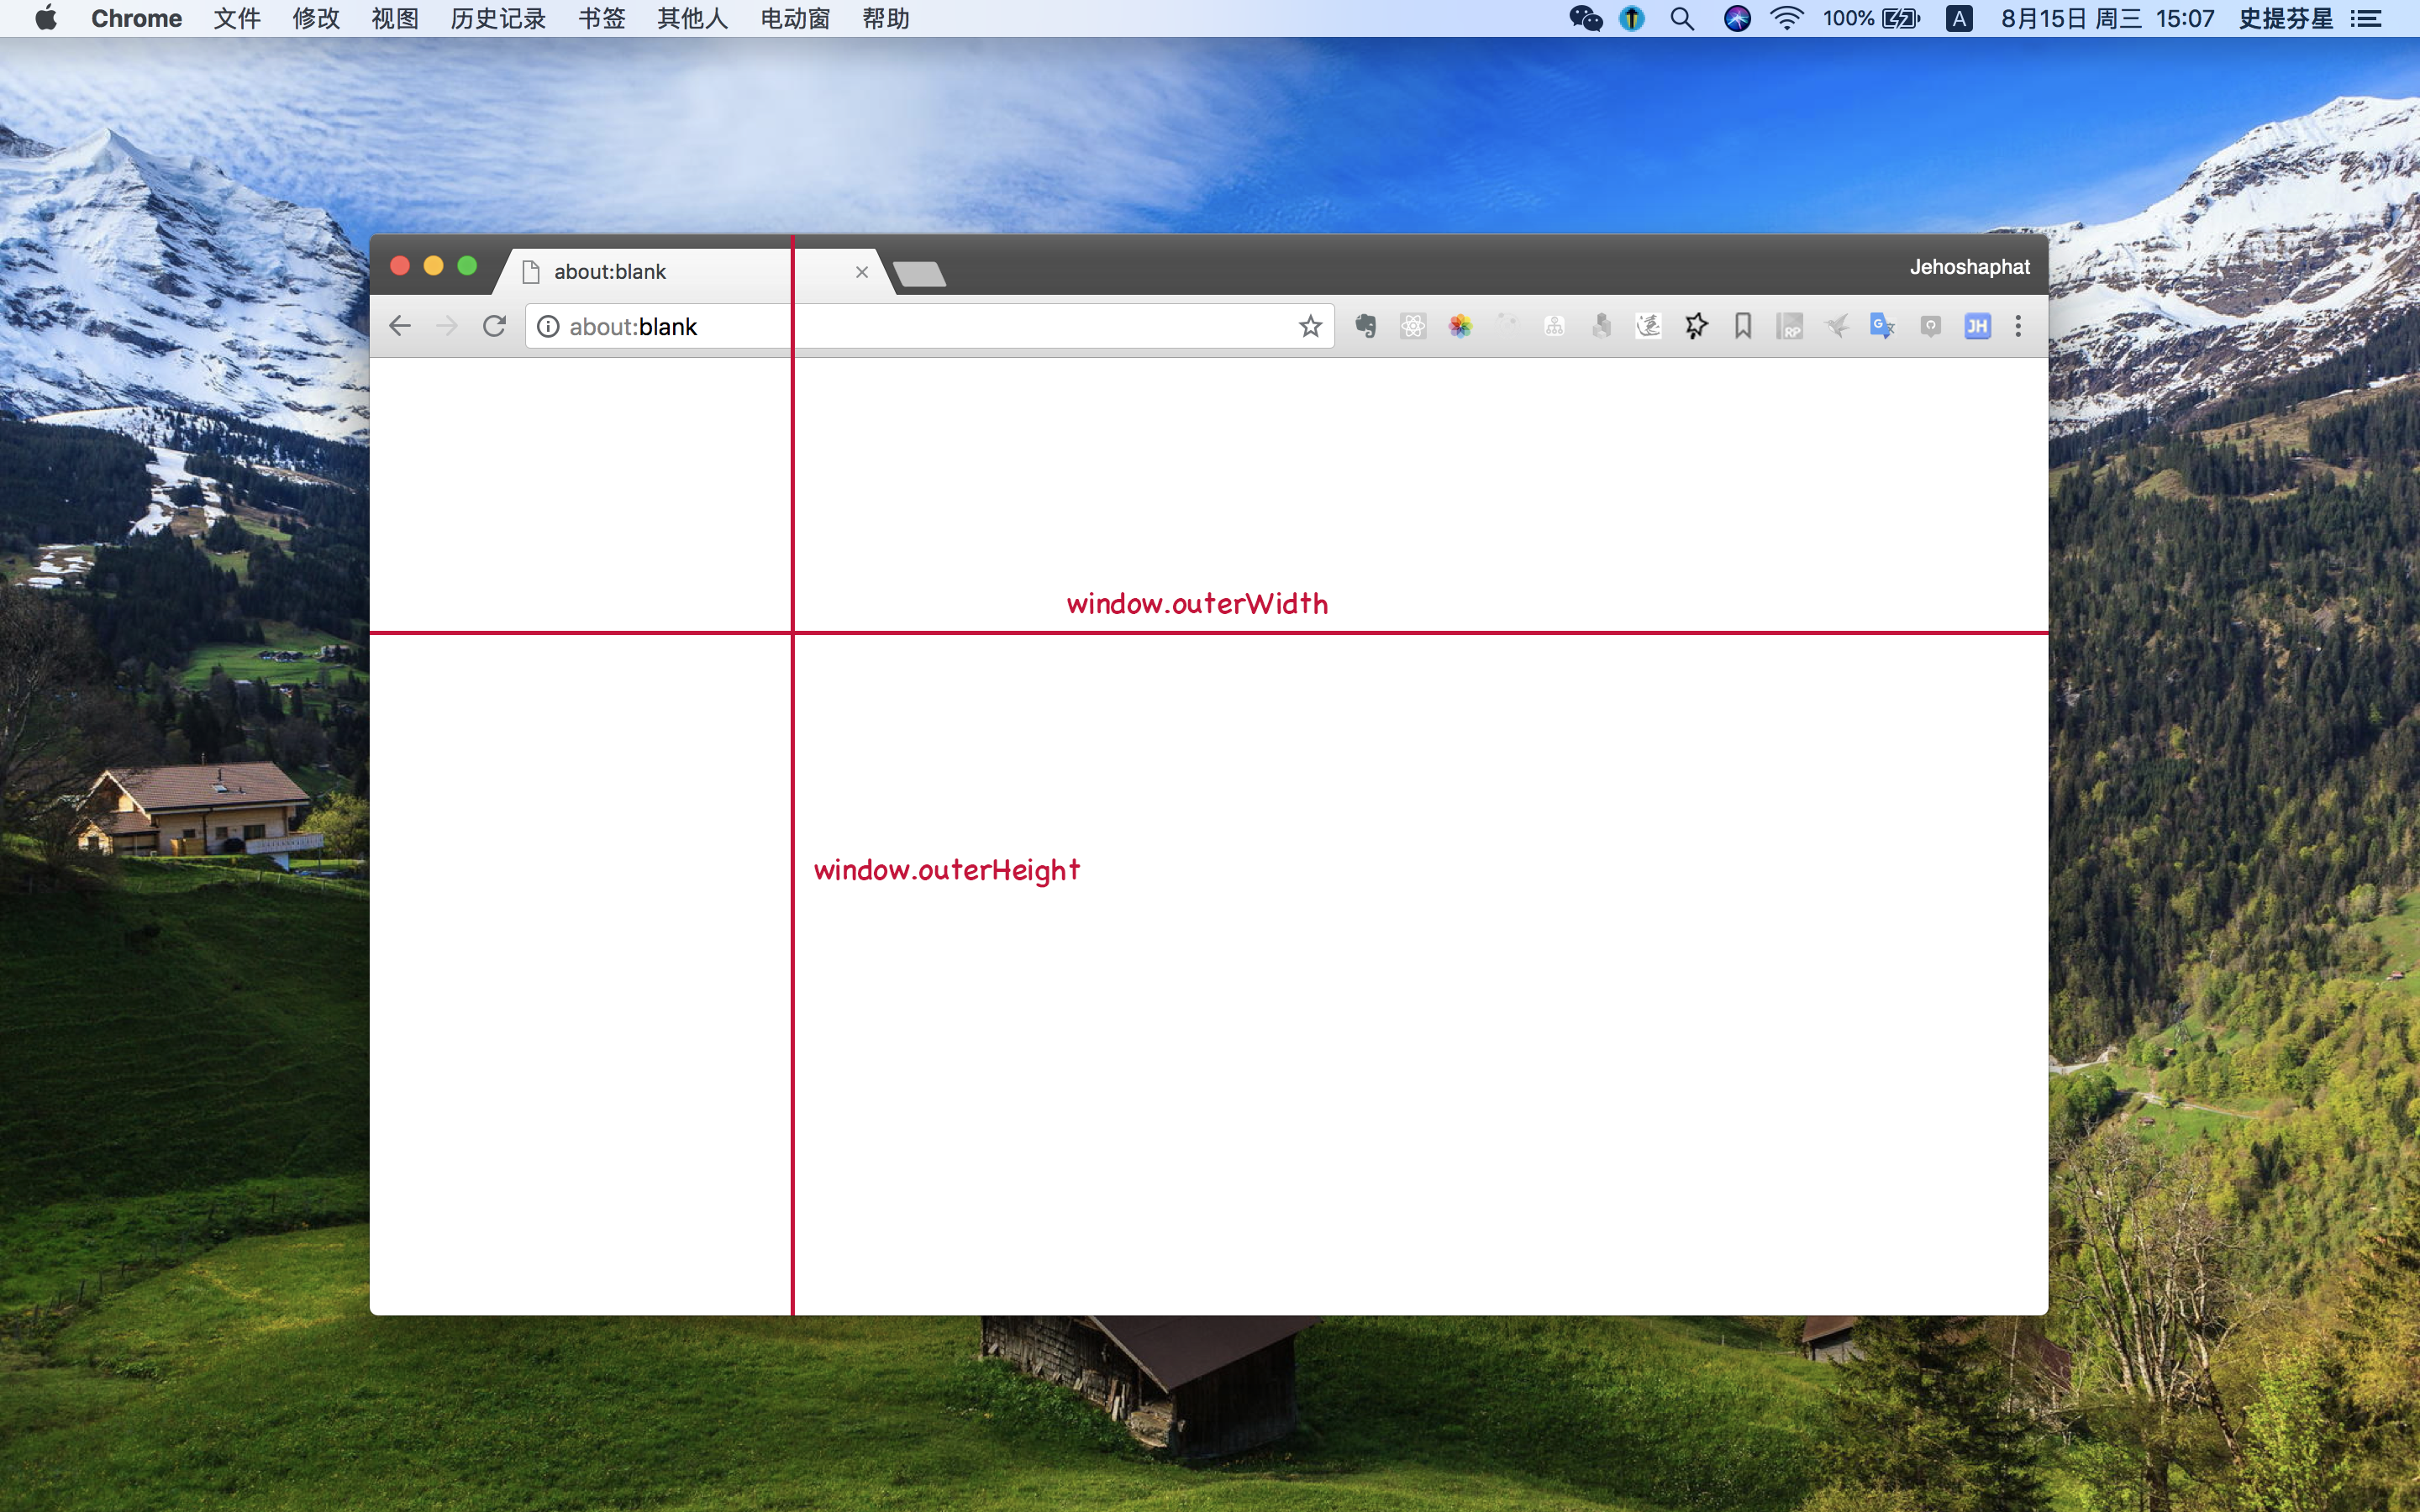The height and width of the screenshot is (1512, 2420).
Task: Click the bookmark ribbon extension icon
Action: (x=1743, y=326)
